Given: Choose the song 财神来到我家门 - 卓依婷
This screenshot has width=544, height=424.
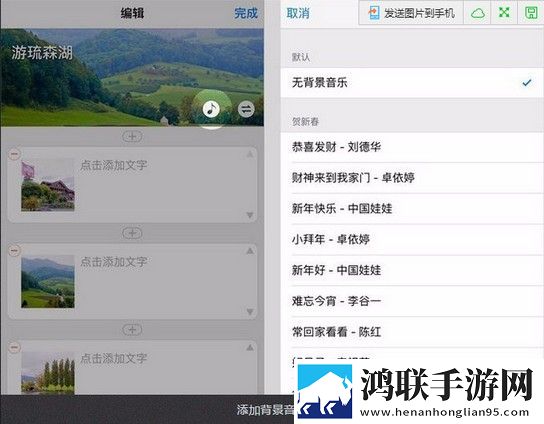Looking at the screenshot, I should 412,178.
